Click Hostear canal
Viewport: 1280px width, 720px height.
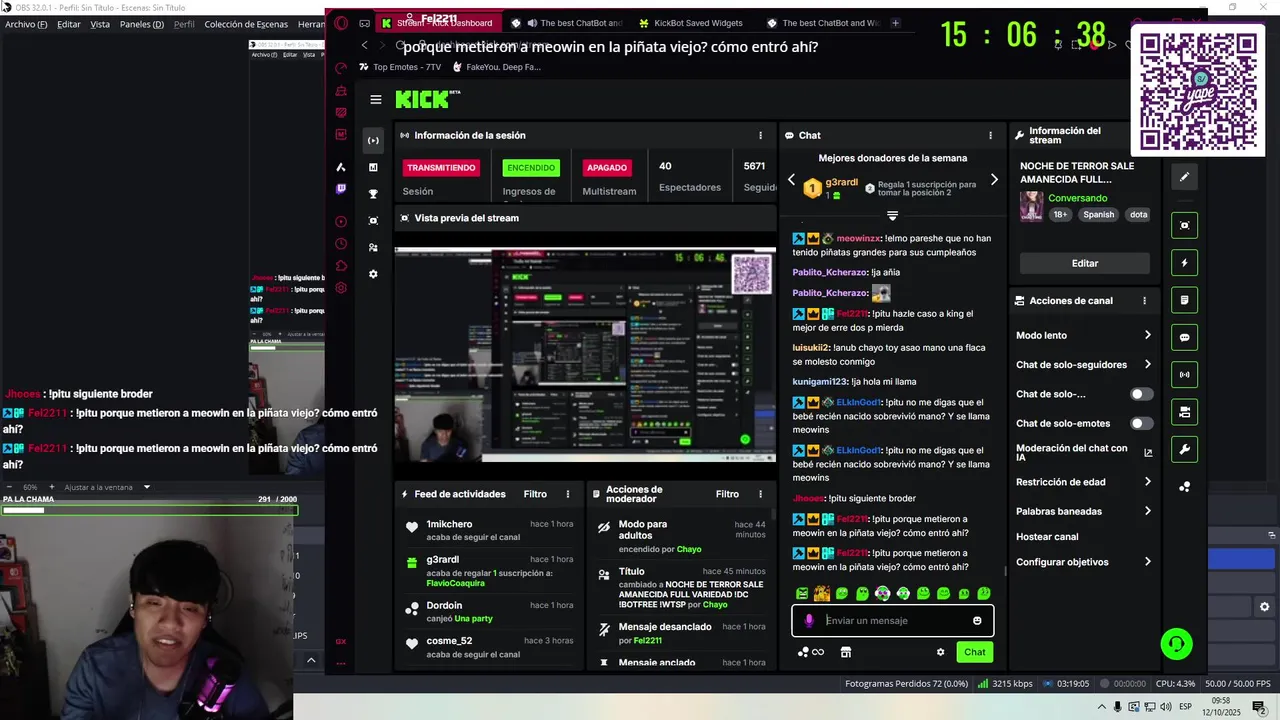click(x=1047, y=537)
